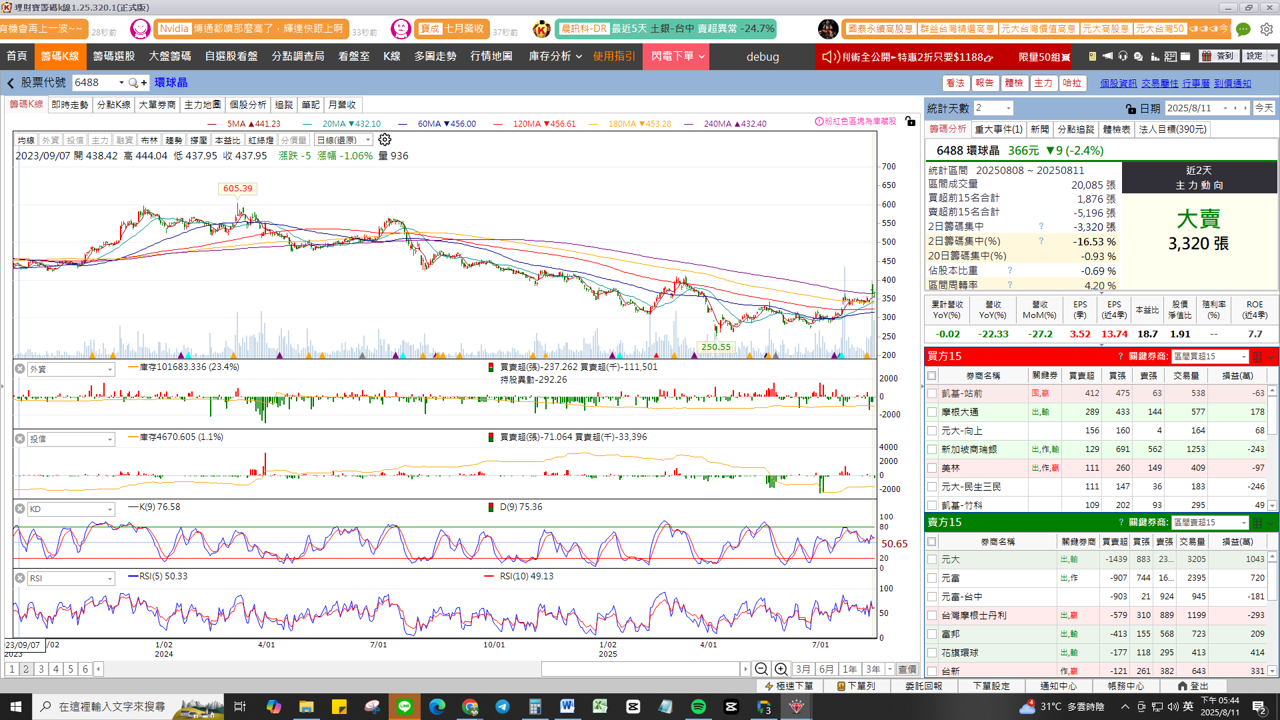Open the 外資 indicator selector dropdown
Image resolution: width=1280 pixels, height=720 pixels.
71,369
